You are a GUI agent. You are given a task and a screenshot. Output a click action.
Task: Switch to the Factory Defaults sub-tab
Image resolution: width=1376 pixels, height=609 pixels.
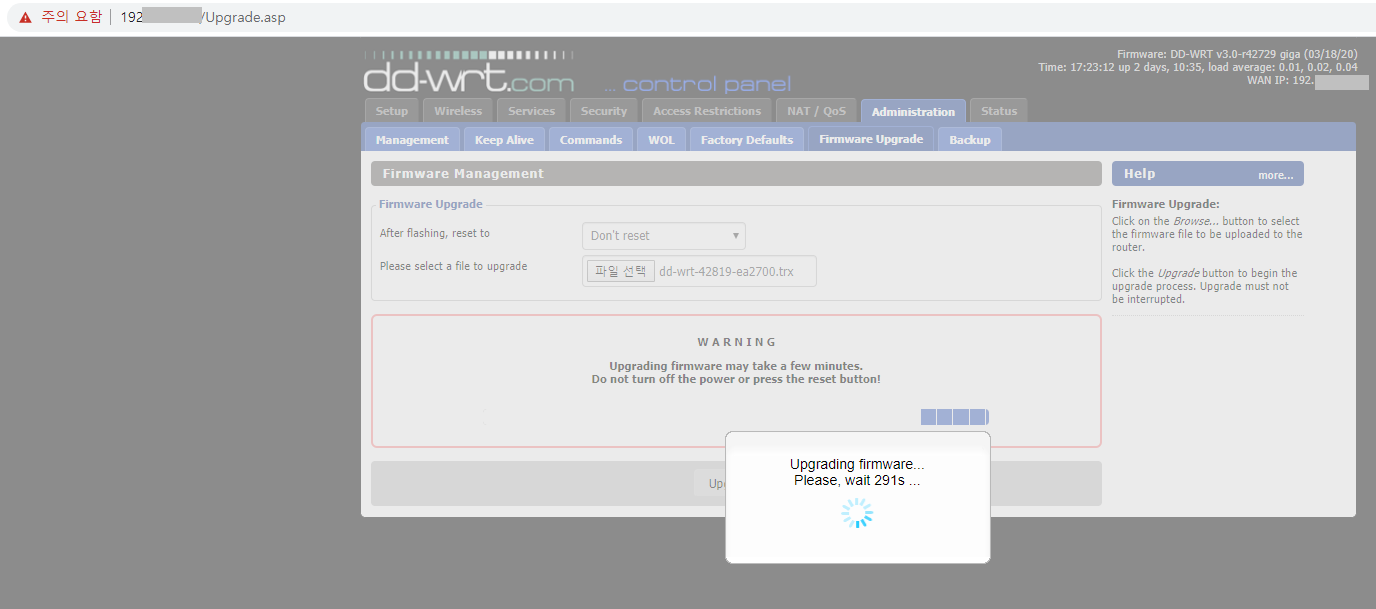tap(747, 140)
